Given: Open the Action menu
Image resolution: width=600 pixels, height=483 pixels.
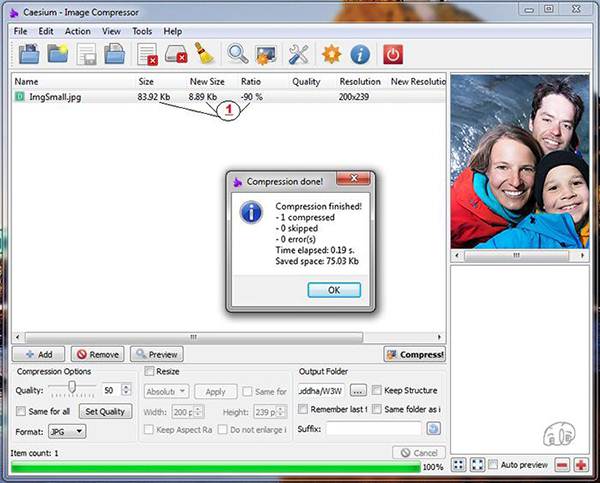Looking at the screenshot, I should pos(78,31).
